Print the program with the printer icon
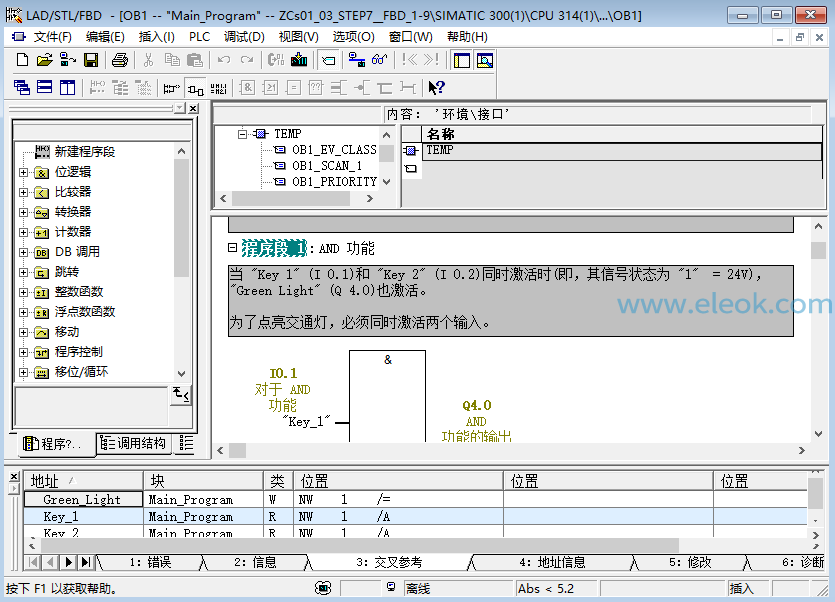 120,60
